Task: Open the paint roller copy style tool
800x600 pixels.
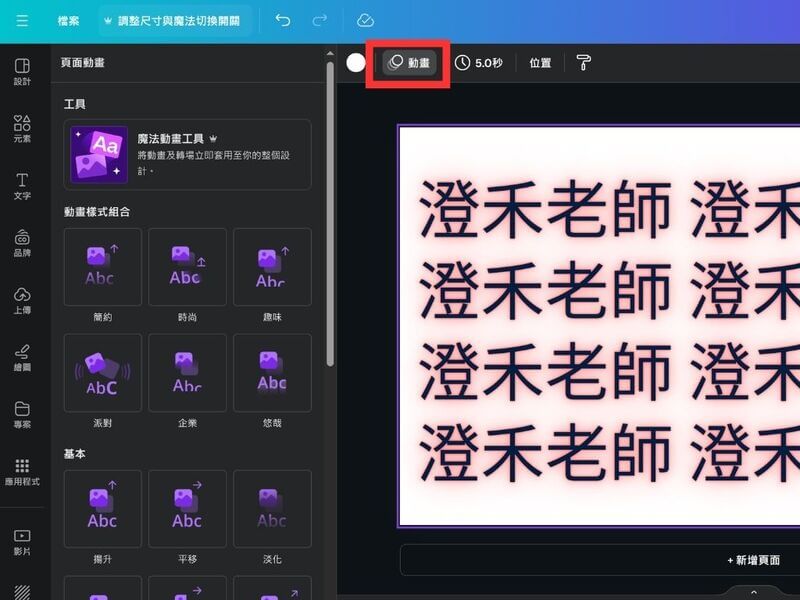Action: pos(584,63)
